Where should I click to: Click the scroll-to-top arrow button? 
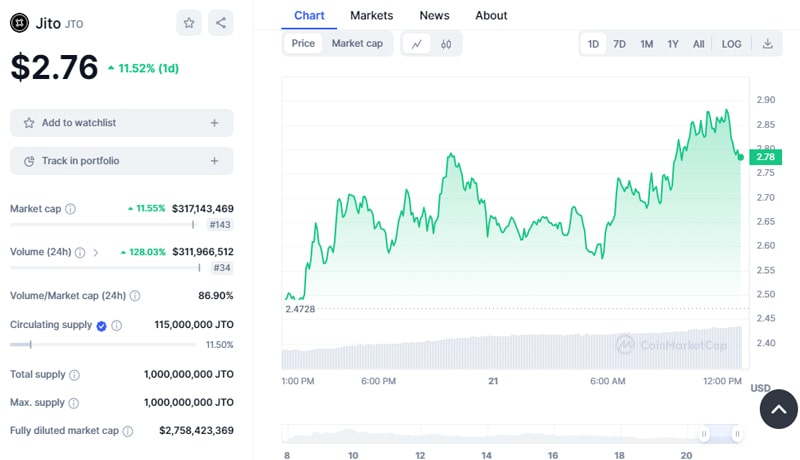[779, 409]
